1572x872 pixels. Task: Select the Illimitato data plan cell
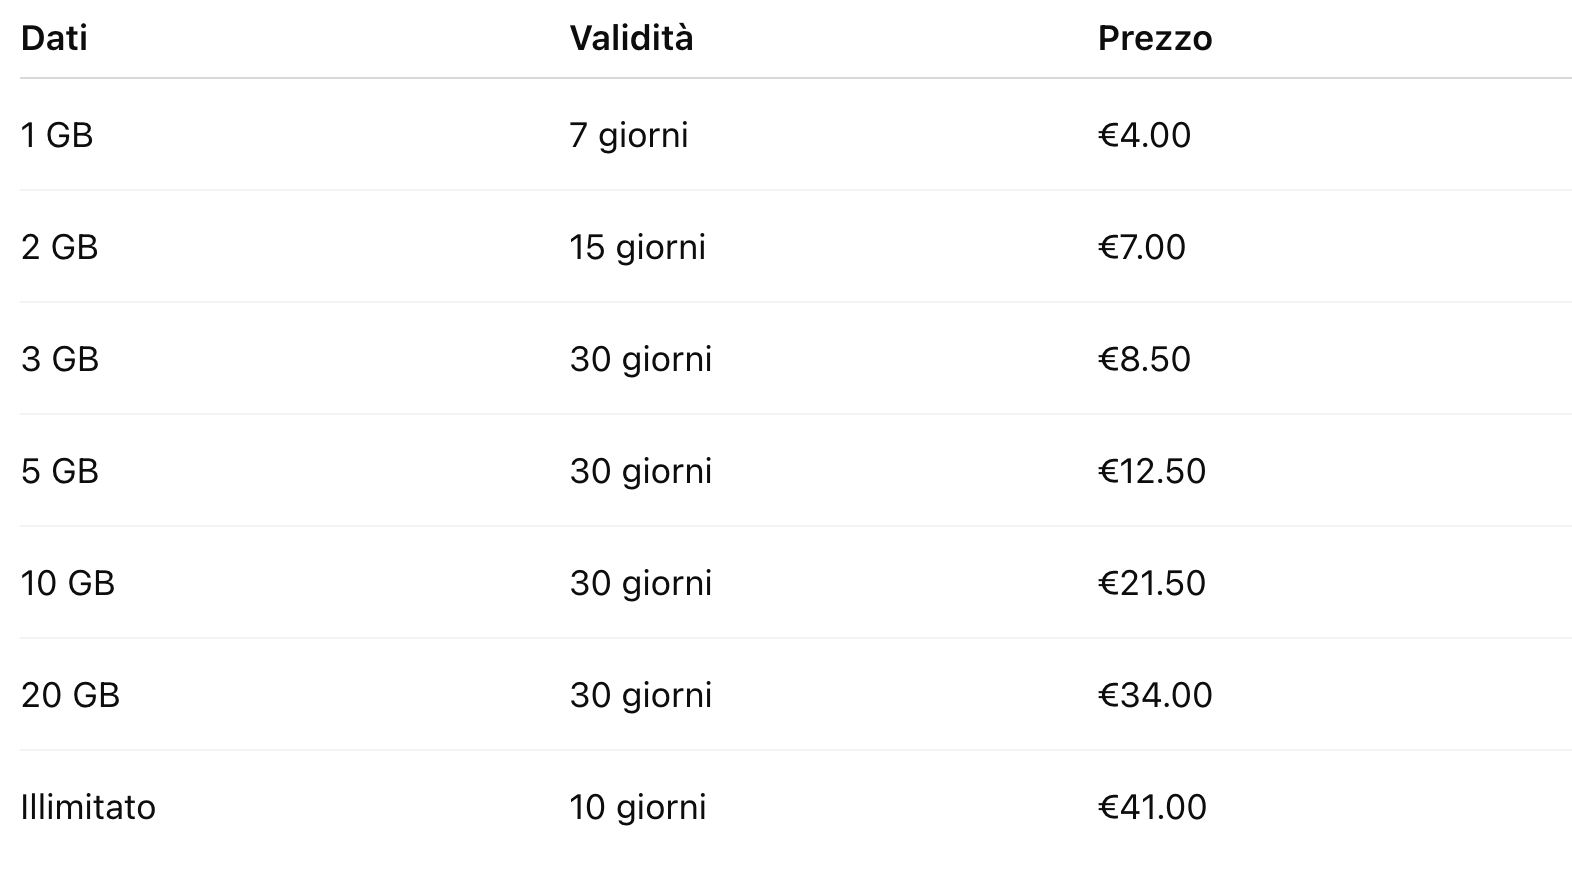pyautogui.click(x=88, y=807)
